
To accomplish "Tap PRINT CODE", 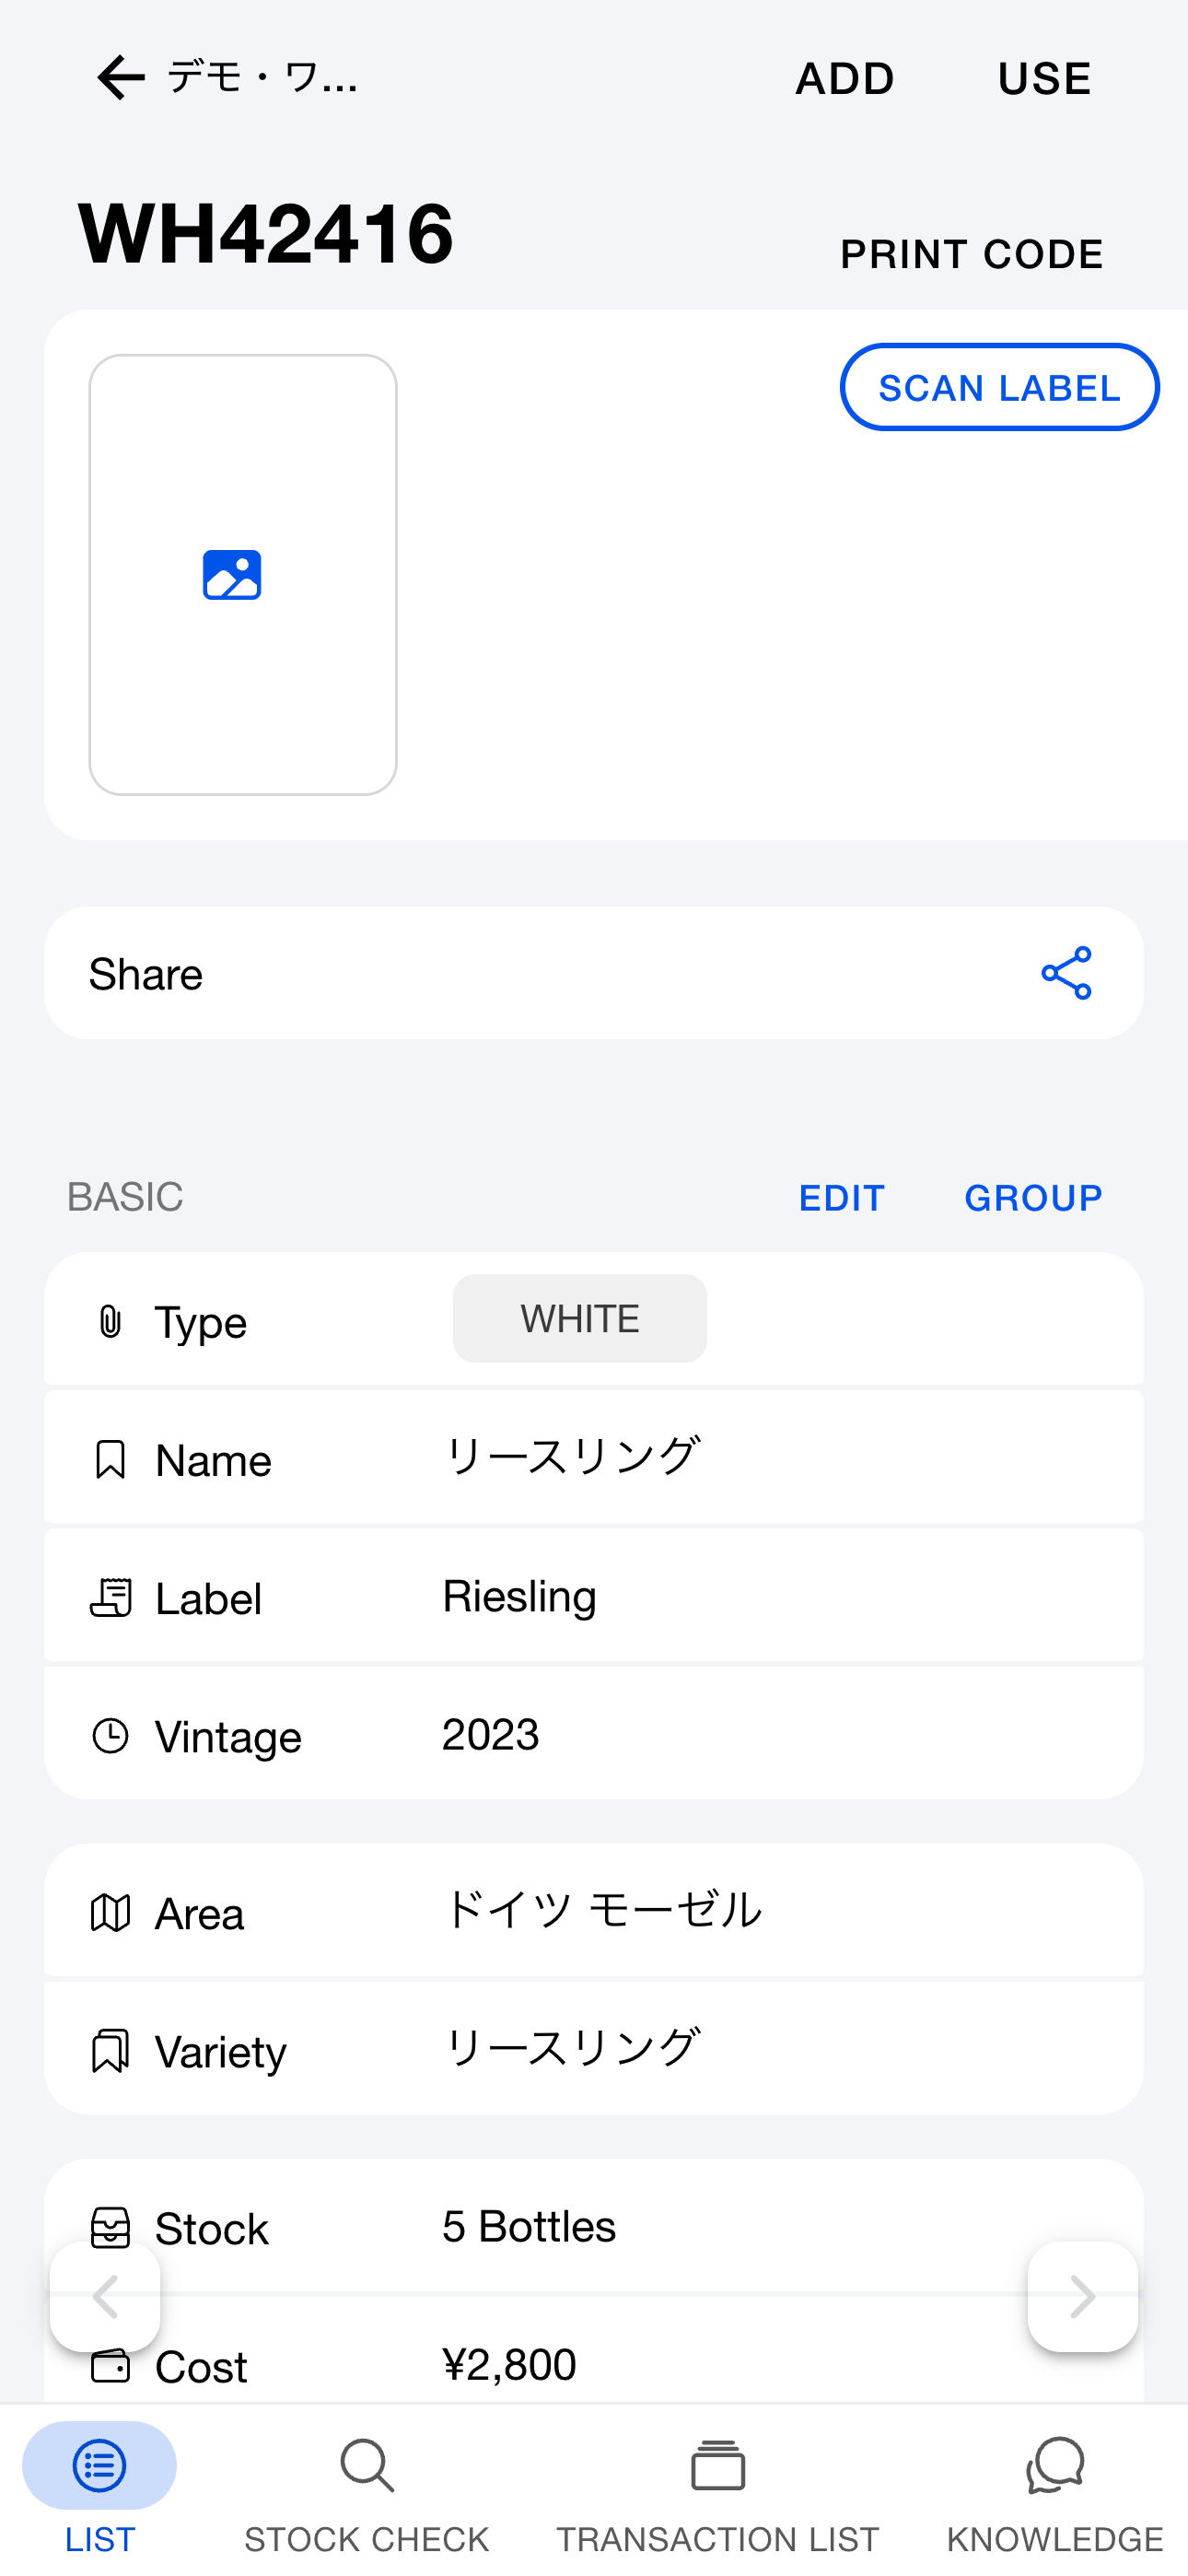I will click(972, 254).
